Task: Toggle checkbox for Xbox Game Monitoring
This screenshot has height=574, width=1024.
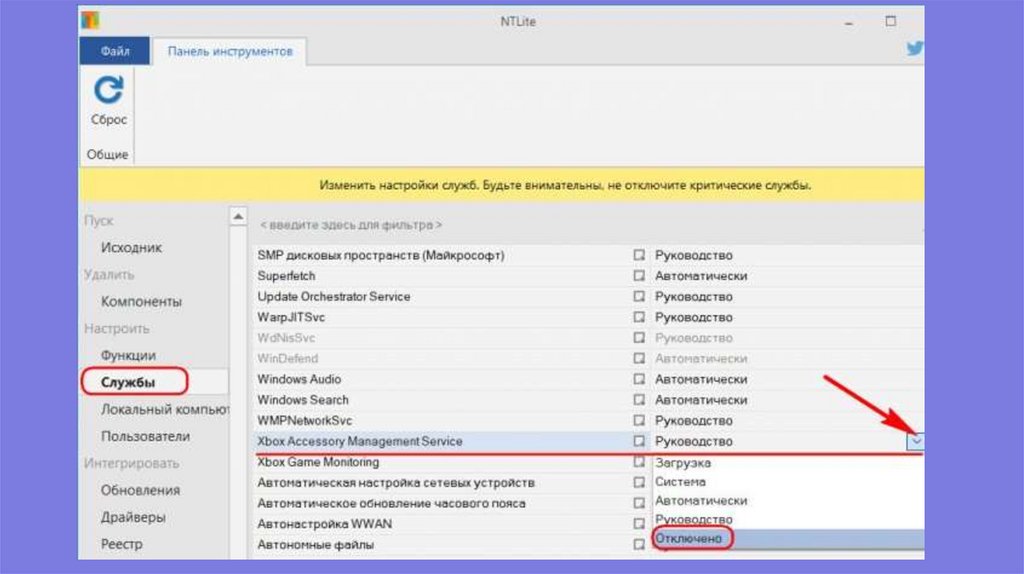Action: (x=639, y=462)
